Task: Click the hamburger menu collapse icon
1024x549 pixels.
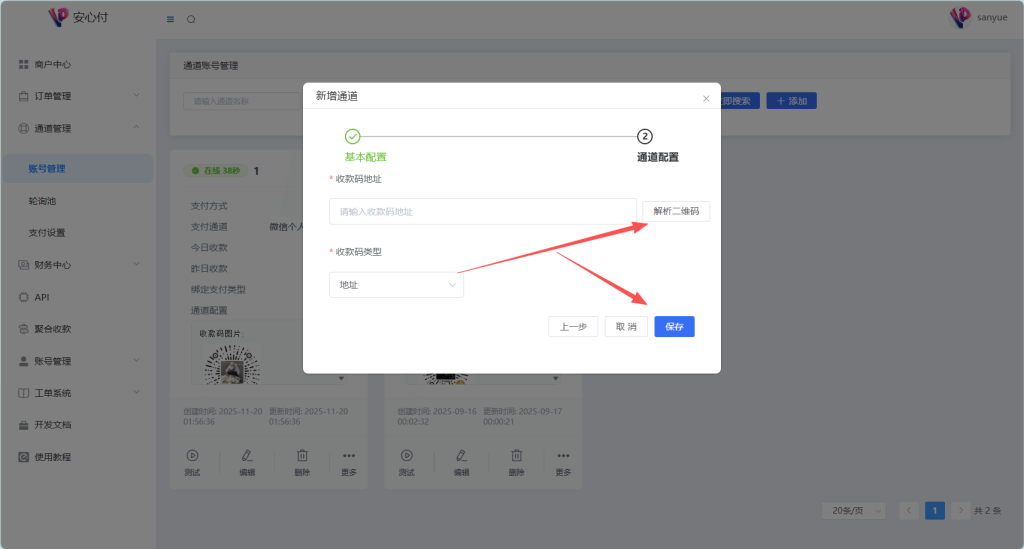Action: (x=170, y=19)
